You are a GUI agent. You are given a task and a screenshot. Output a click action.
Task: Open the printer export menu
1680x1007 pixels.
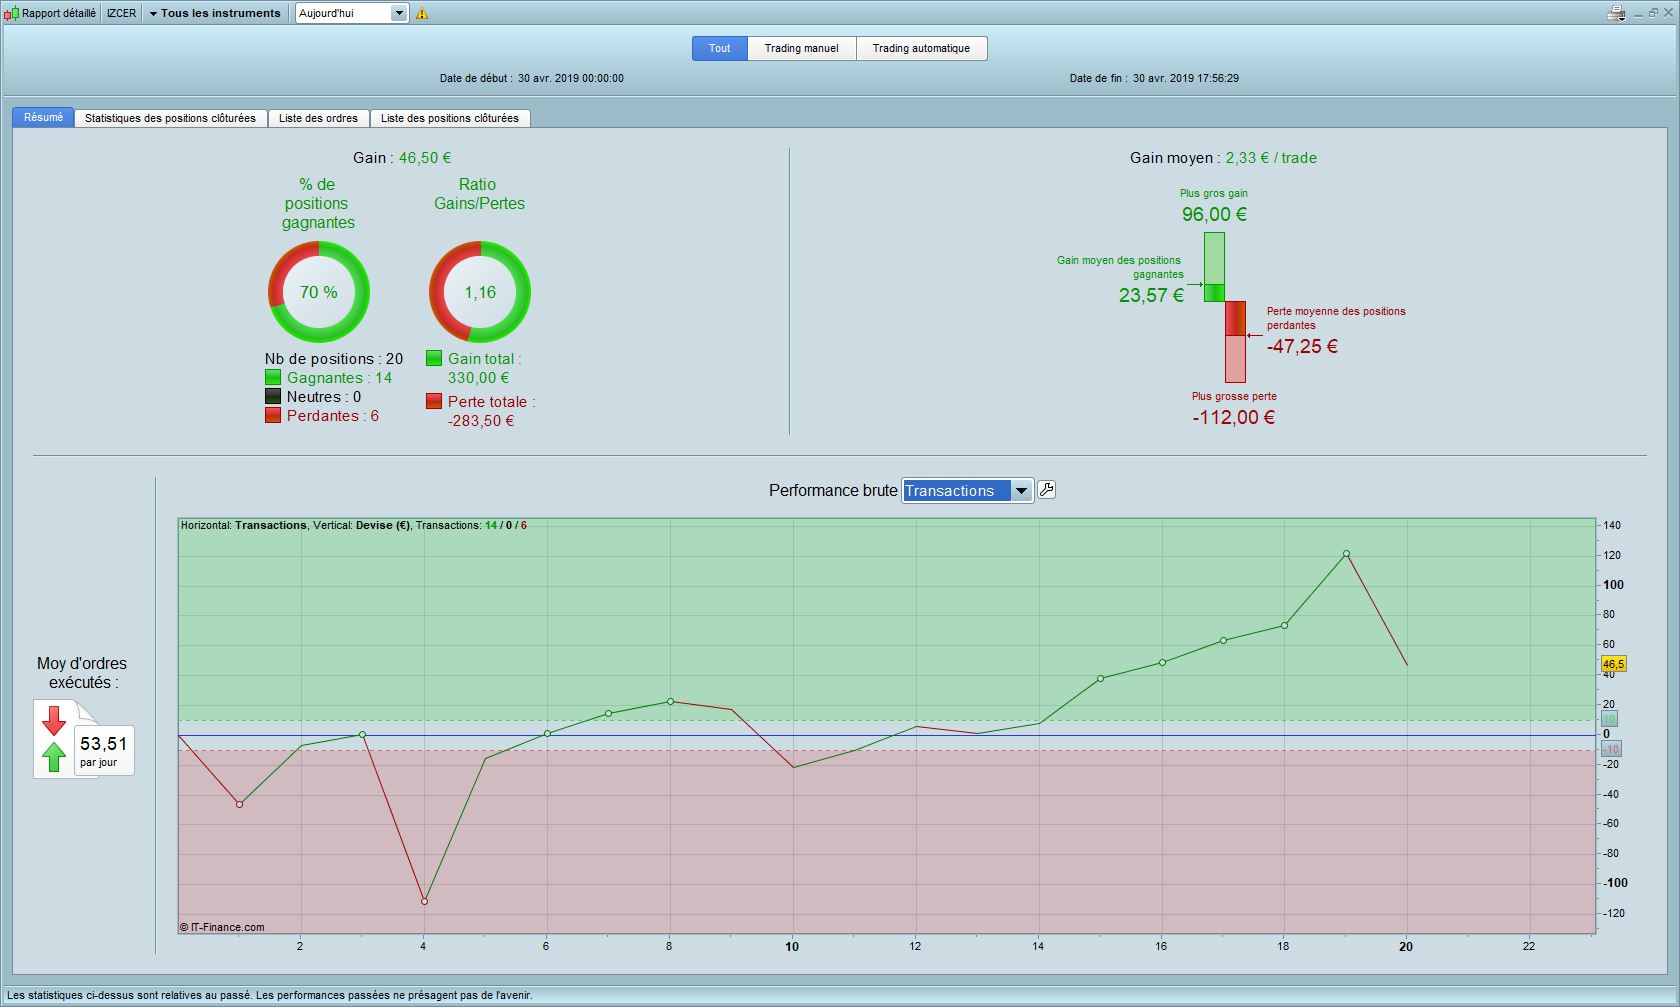pos(1616,13)
